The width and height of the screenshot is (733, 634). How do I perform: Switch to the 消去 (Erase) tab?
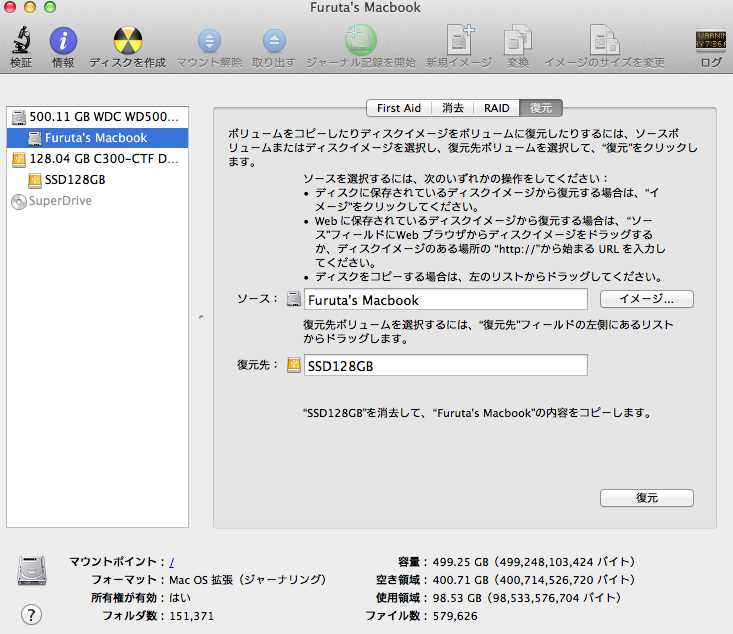click(x=453, y=108)
